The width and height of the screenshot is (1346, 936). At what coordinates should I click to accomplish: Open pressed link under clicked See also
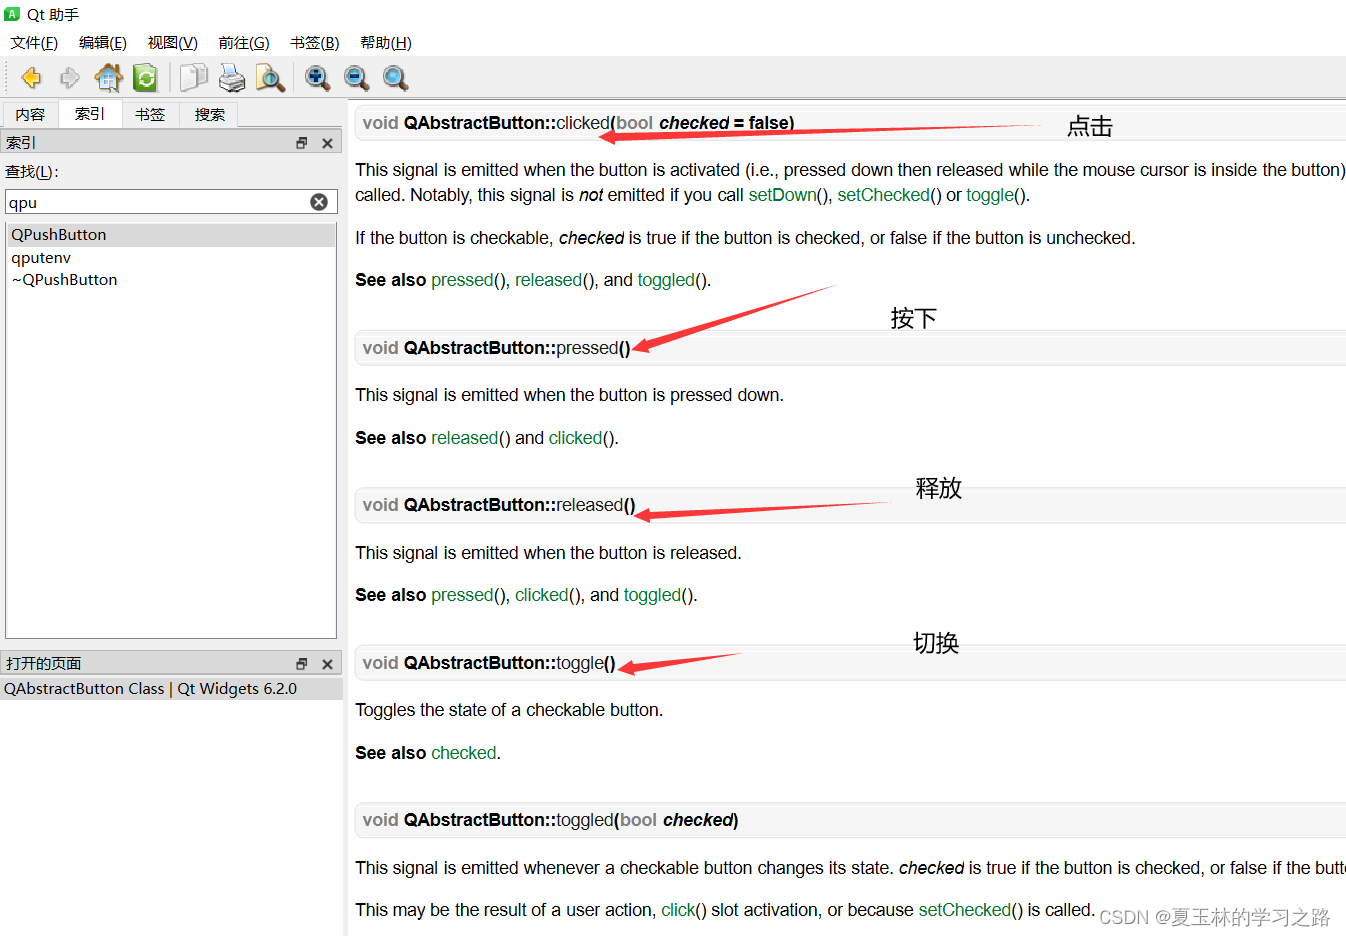click(x=462, y=280)
